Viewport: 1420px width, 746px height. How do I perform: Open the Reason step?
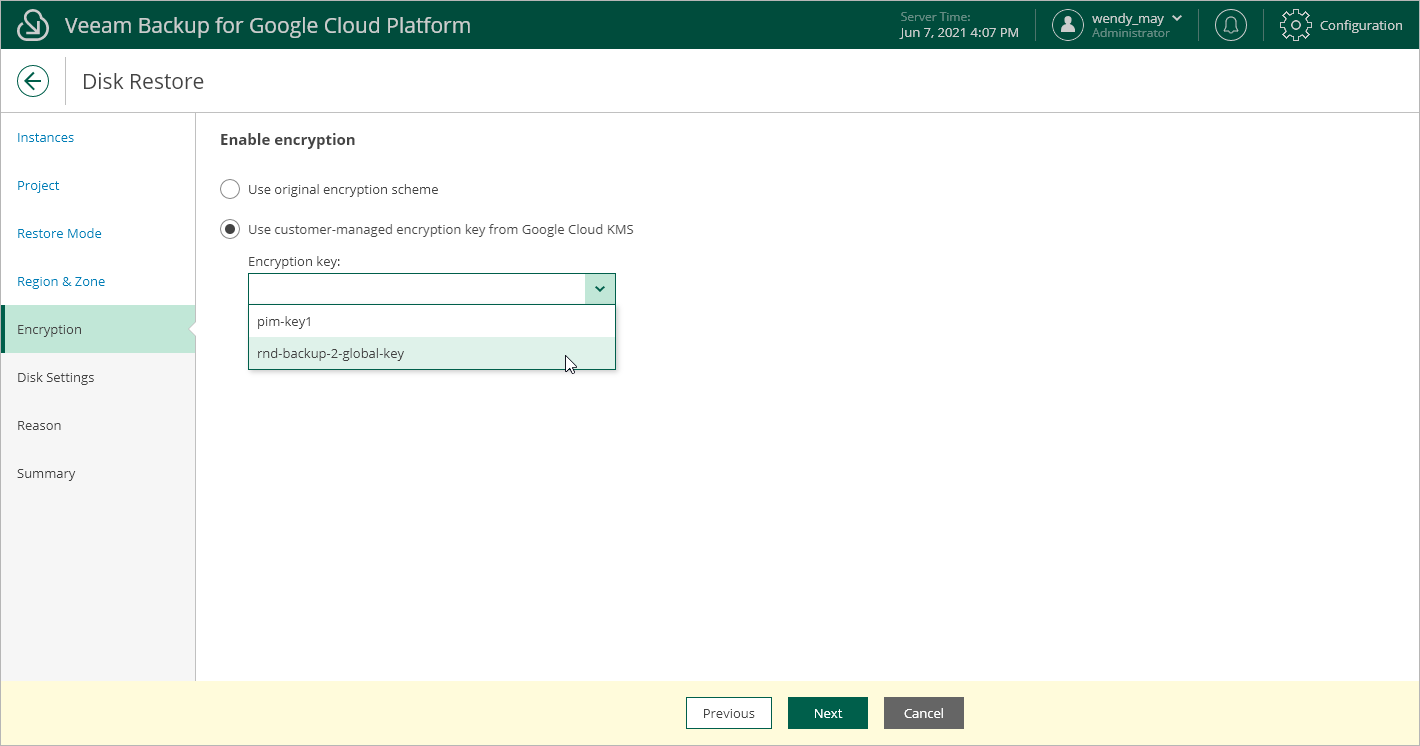click(39, 425)
